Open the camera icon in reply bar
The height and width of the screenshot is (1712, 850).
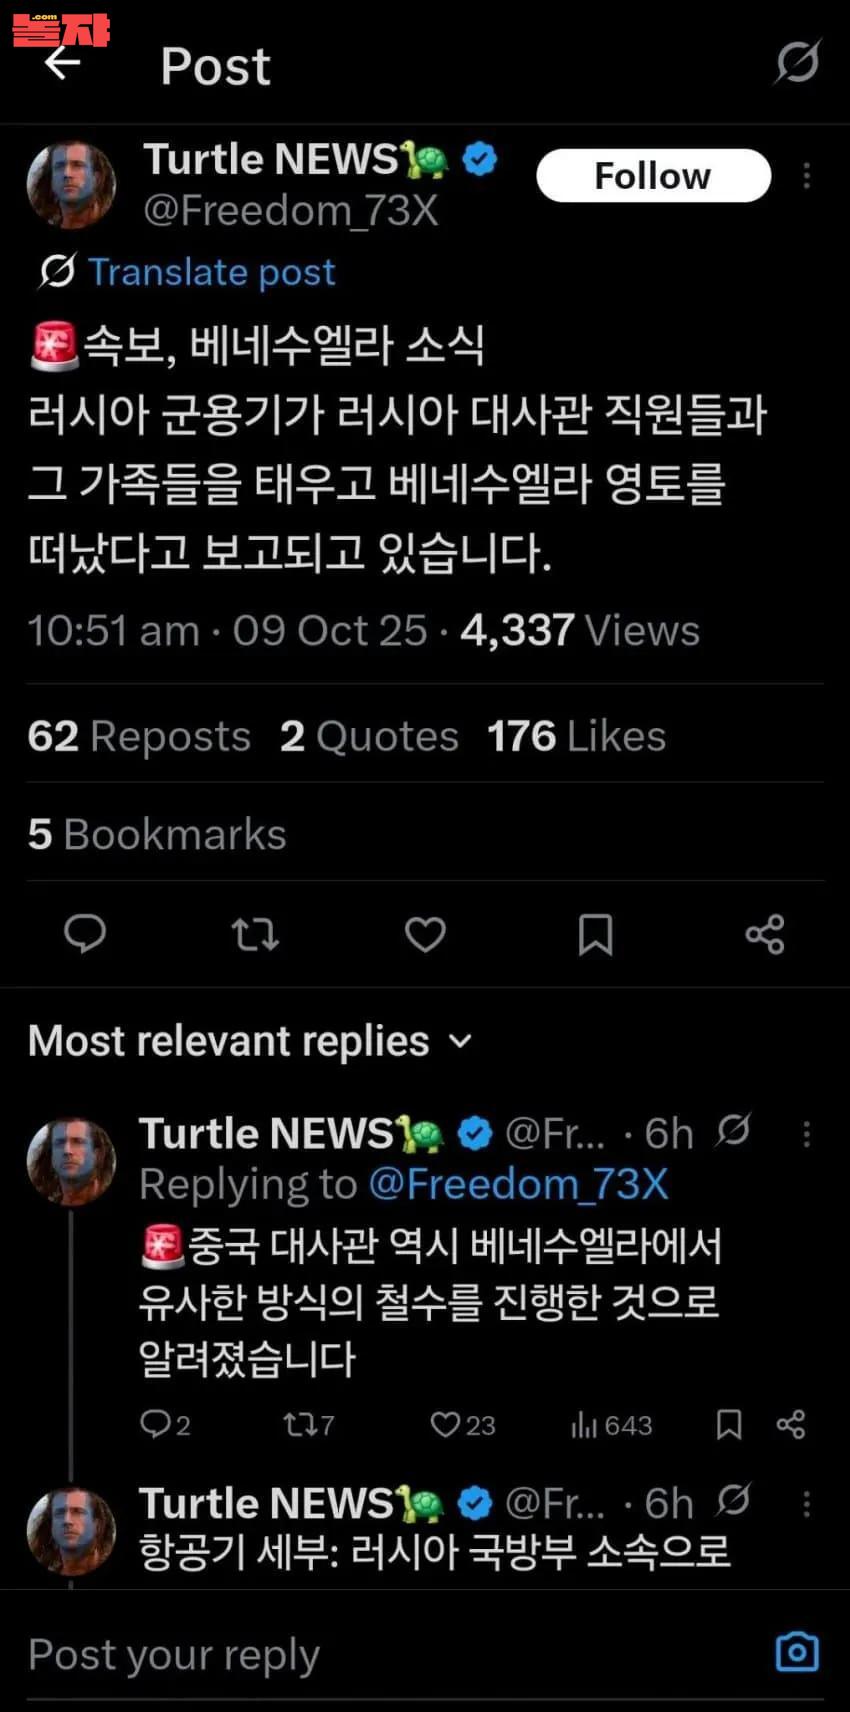(x=797, y=1652)
